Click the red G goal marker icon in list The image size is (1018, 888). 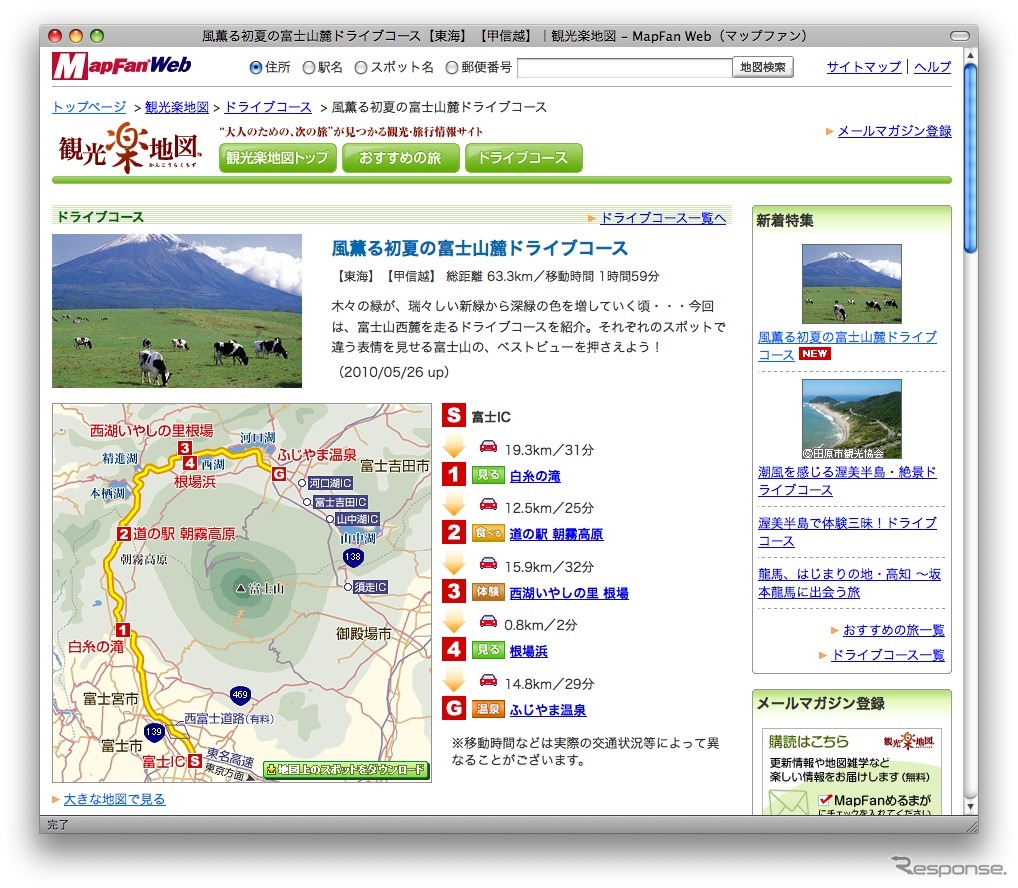coord(453,709)
